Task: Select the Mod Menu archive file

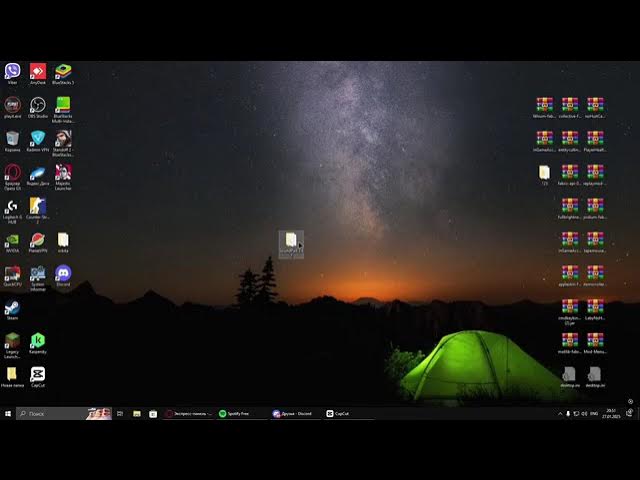Action: 595,343
